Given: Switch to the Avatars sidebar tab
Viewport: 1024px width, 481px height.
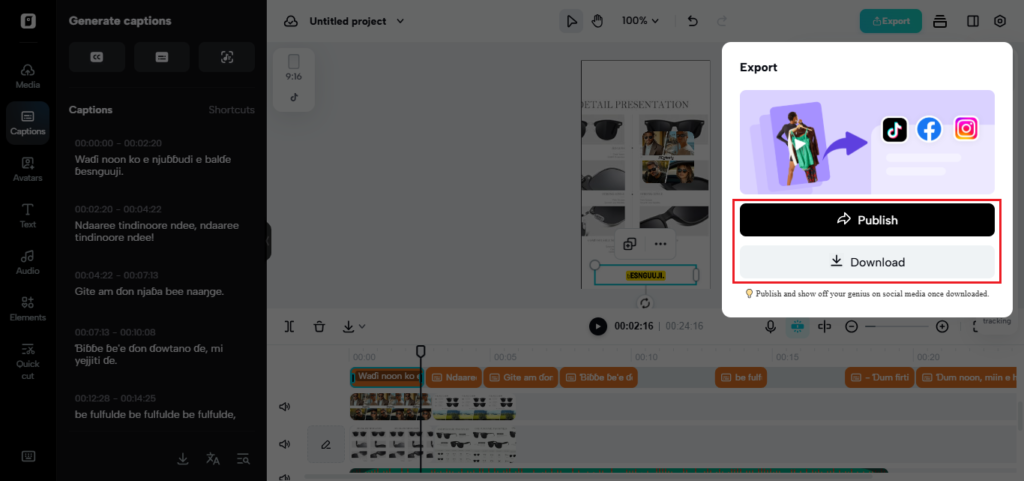Looking at the screenshot, I should click(x=28, y=169).
